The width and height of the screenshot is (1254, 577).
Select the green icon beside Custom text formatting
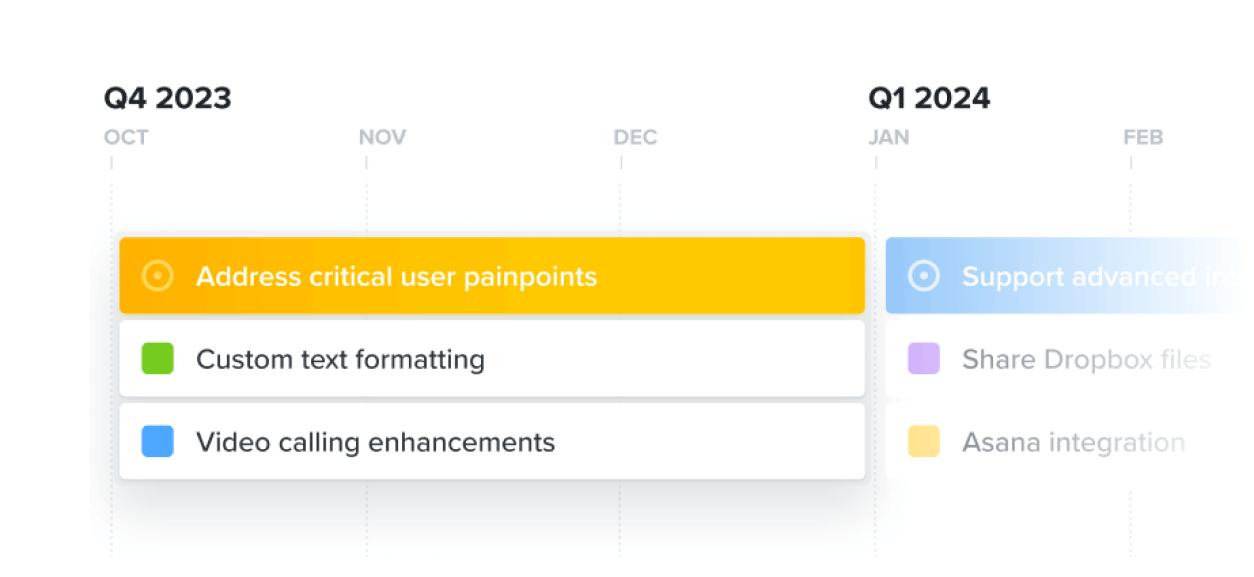[x=157, y=359]
